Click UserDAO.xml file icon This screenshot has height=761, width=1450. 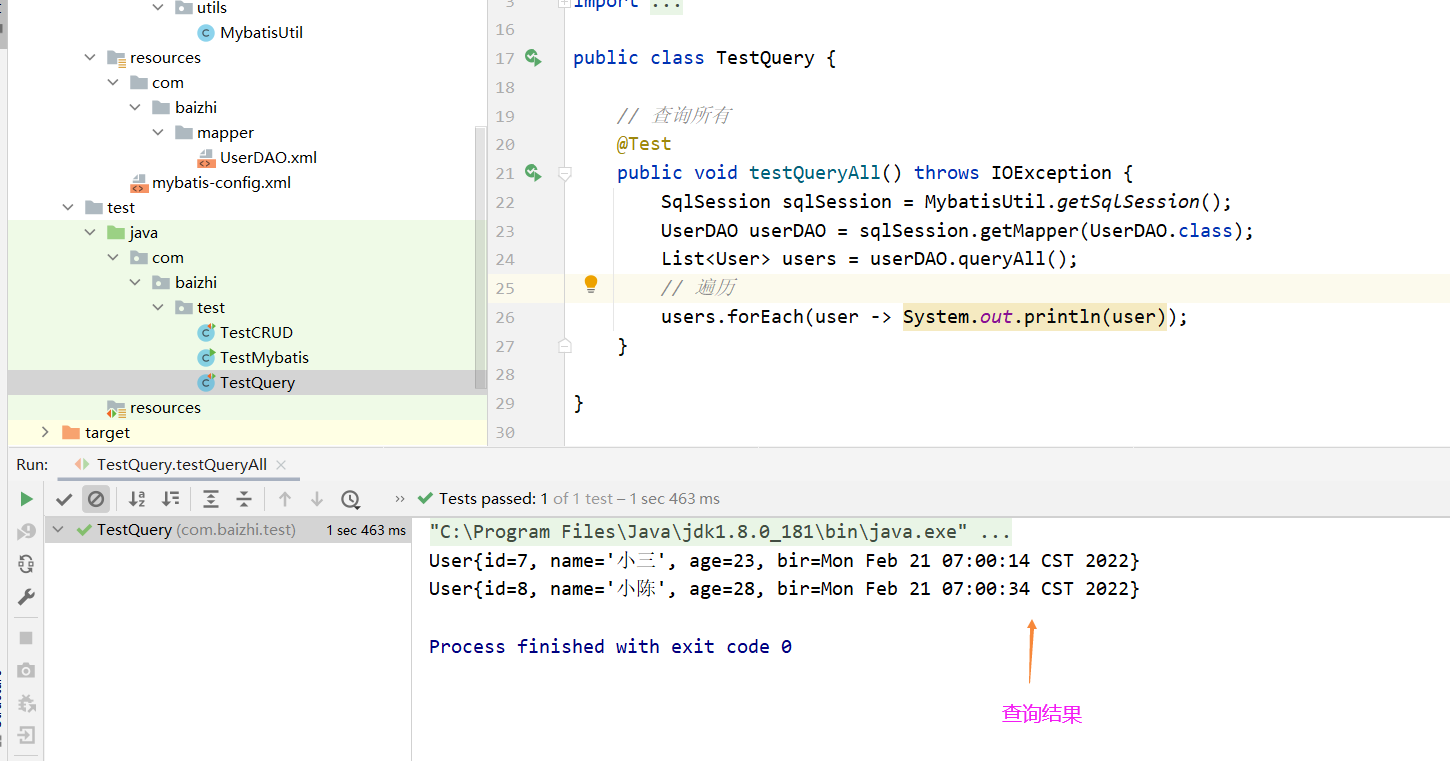click(206, 158)
